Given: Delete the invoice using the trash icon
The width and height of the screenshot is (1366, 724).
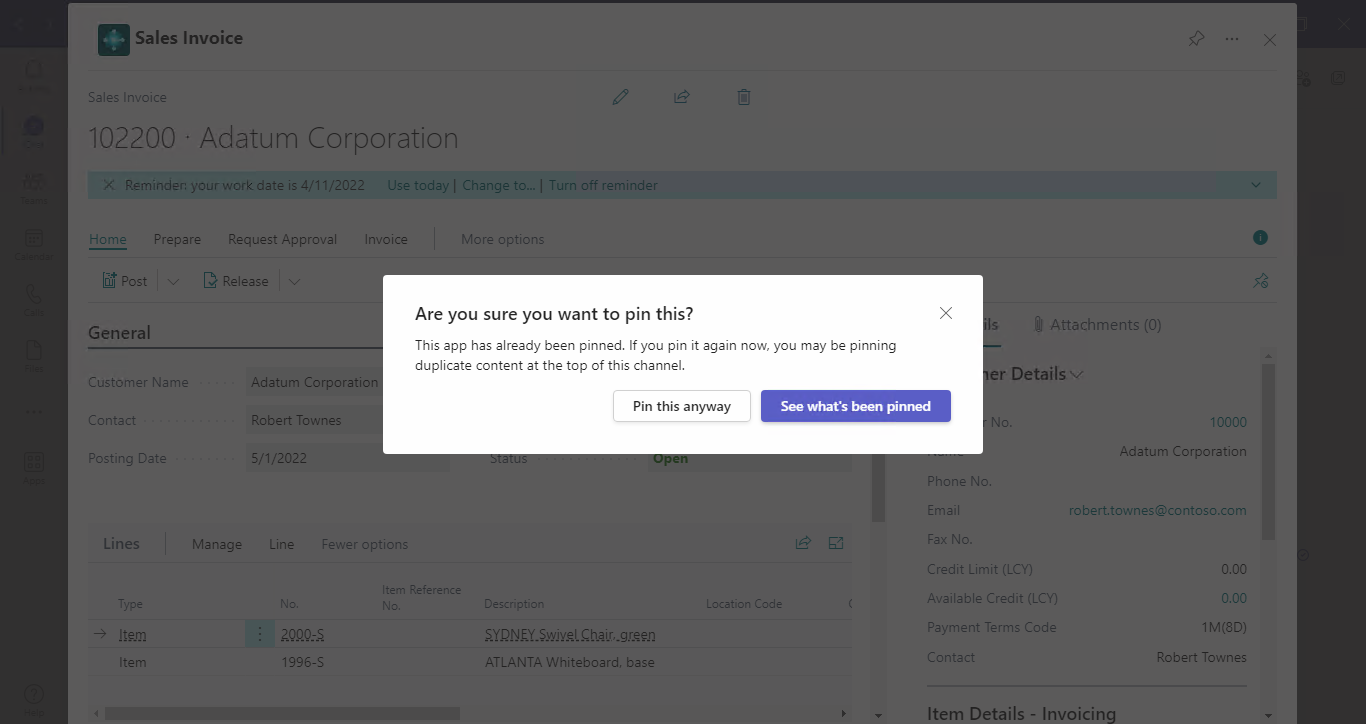Looking at the screenshot, I should click(743, 96).
